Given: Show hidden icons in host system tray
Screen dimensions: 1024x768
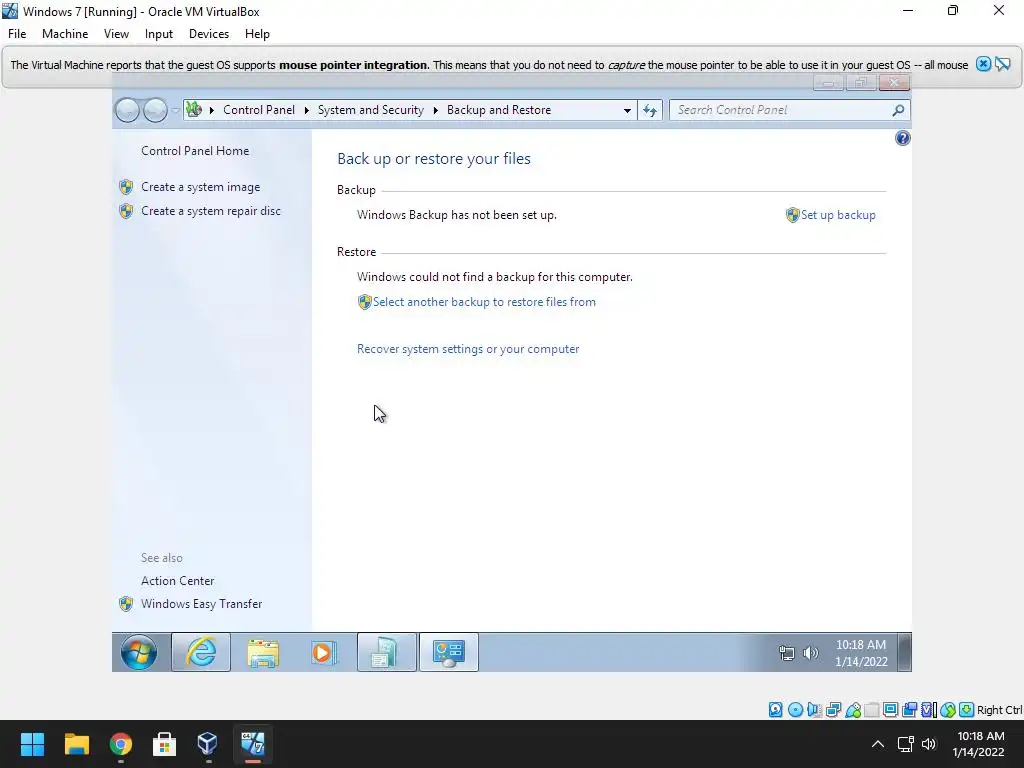Looking at the screenshot, I should pyautogui.click(x=878, y=744).
